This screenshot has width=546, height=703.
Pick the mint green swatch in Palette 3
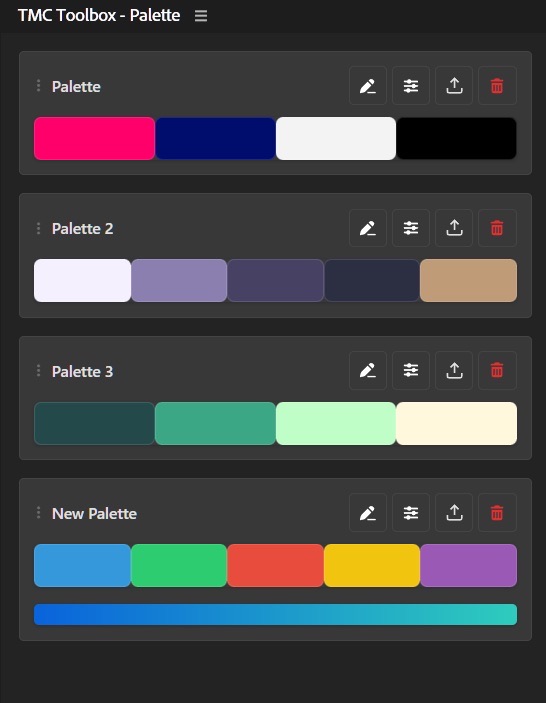pos(336,423)
